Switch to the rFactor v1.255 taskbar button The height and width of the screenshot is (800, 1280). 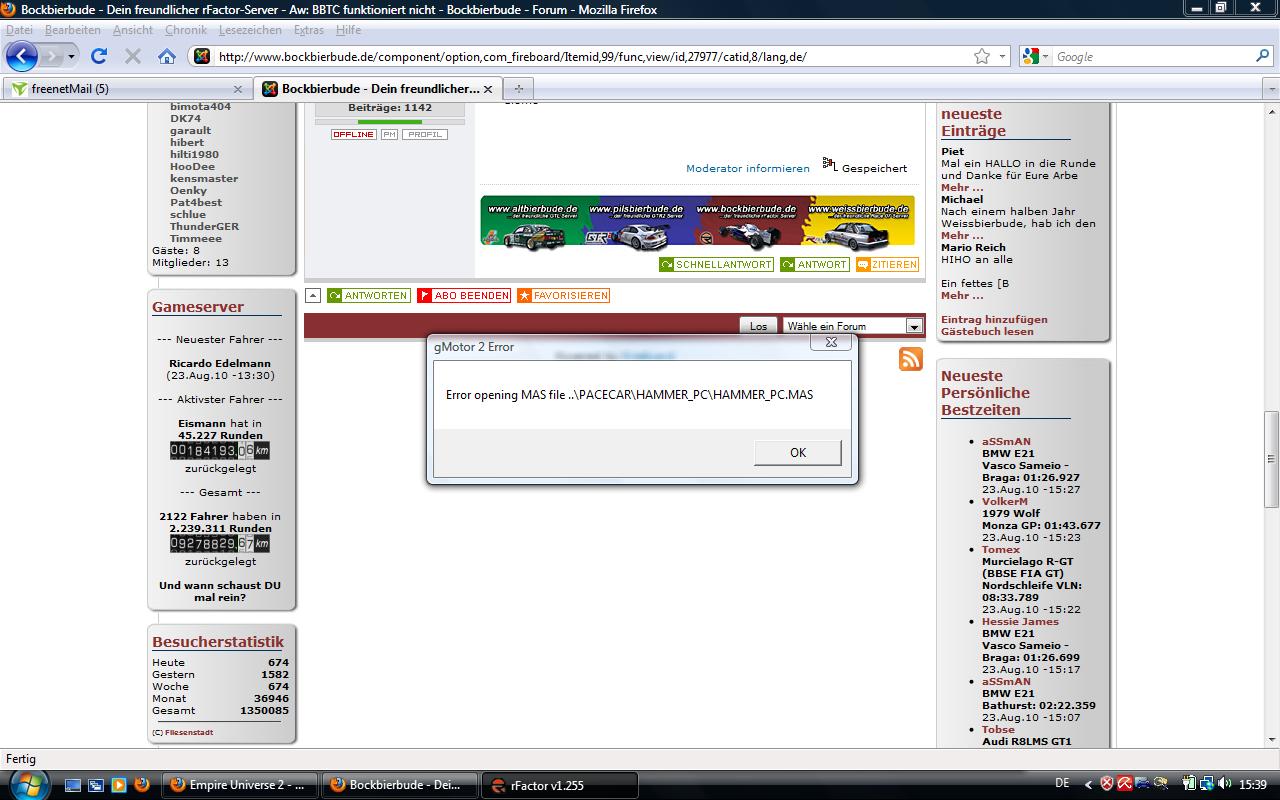pyautogui.click(x=561, y=785)
